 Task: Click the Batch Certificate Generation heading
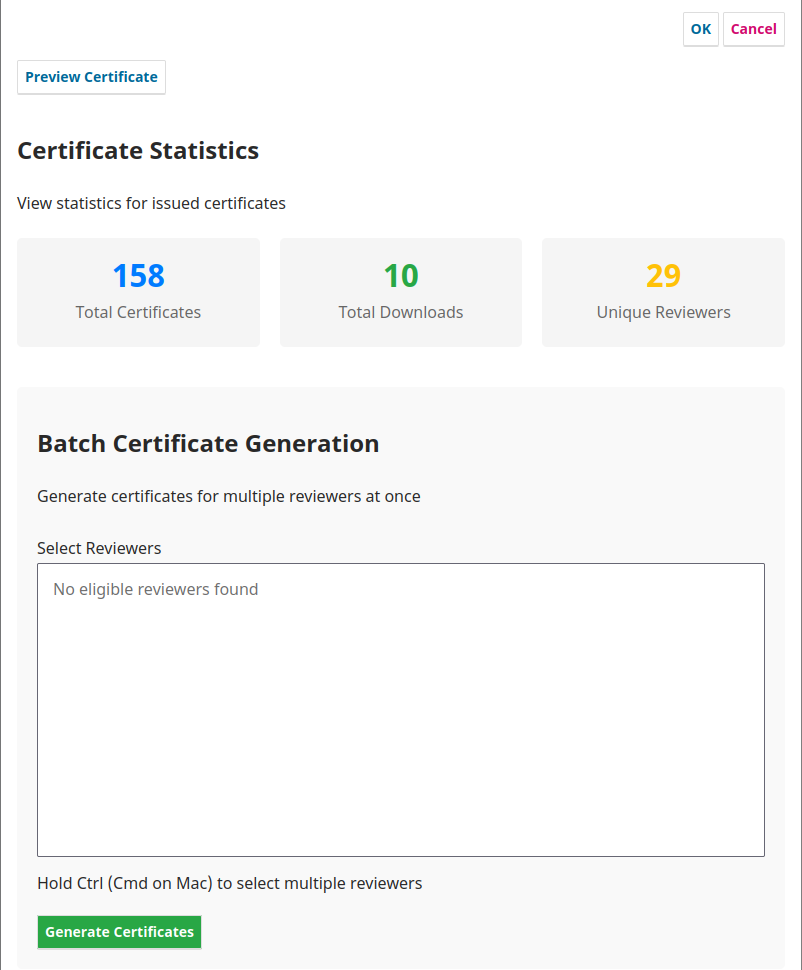point(208,444)
